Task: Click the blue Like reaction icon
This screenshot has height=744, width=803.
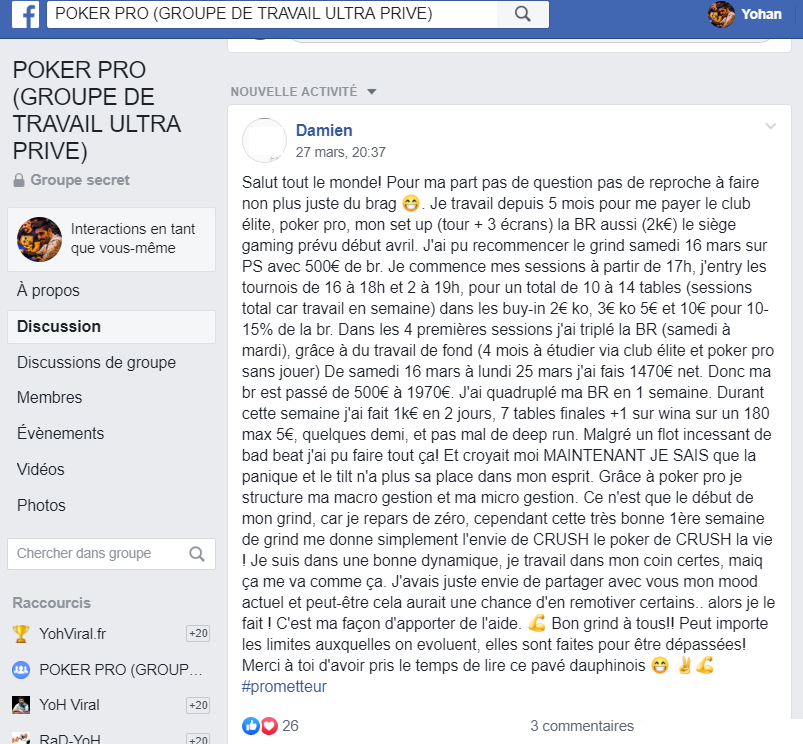Action: coord(251,726)
